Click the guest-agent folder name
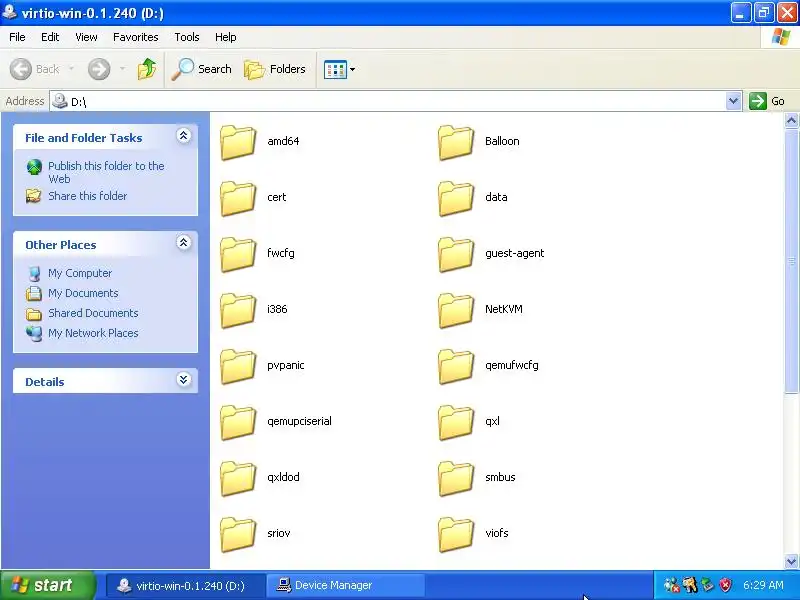 [515, 253]
